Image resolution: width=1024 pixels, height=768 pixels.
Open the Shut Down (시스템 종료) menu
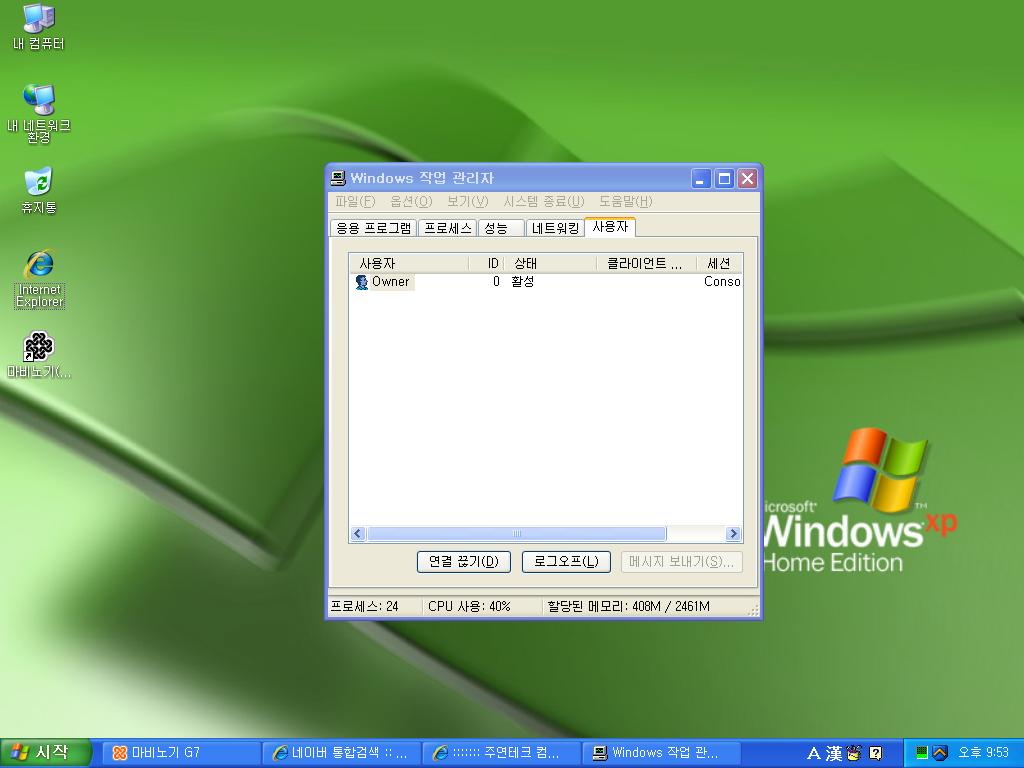[543, 201]
